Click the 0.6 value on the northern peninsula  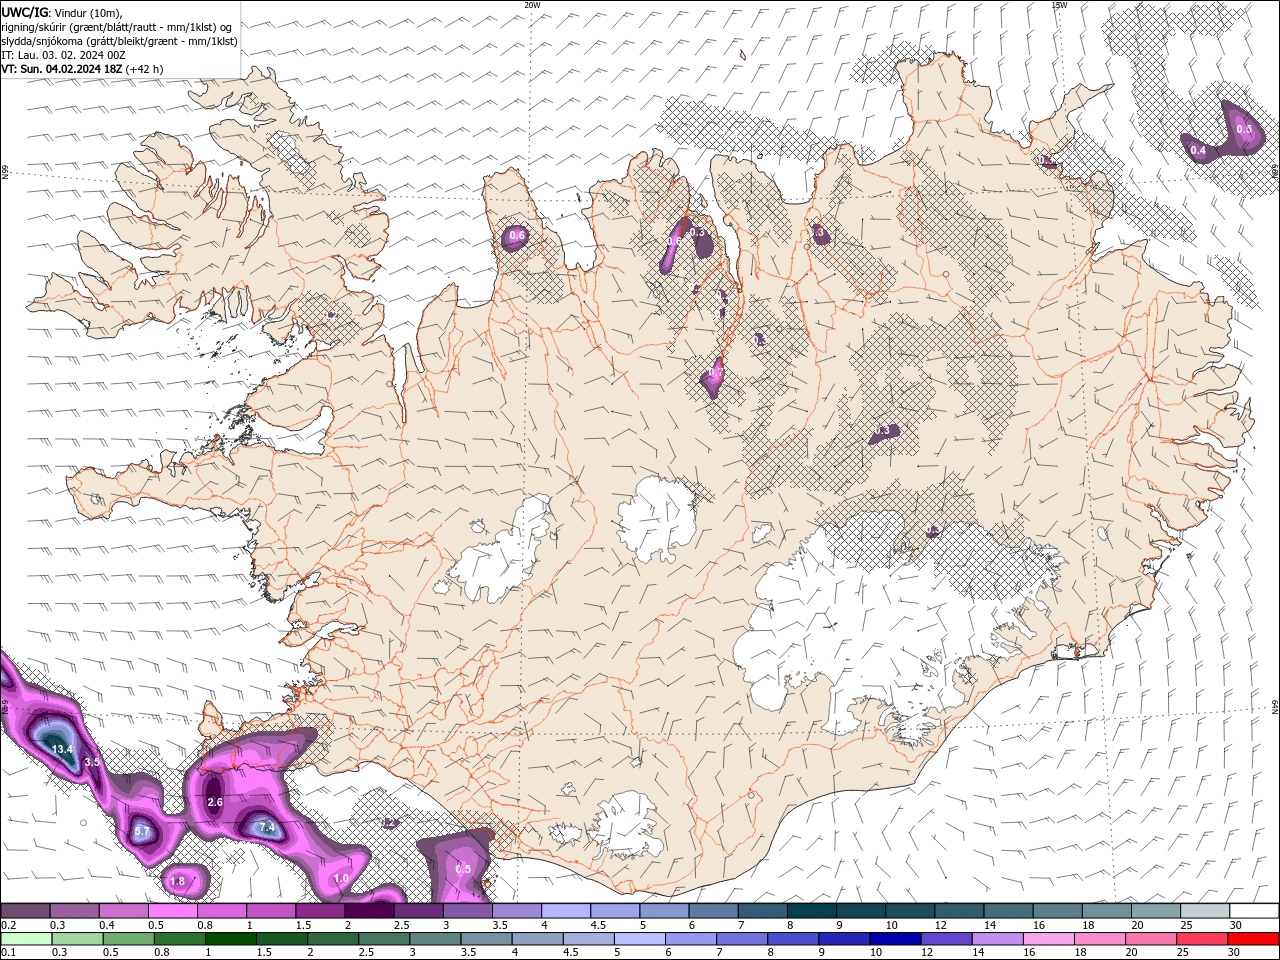(517, 236)
